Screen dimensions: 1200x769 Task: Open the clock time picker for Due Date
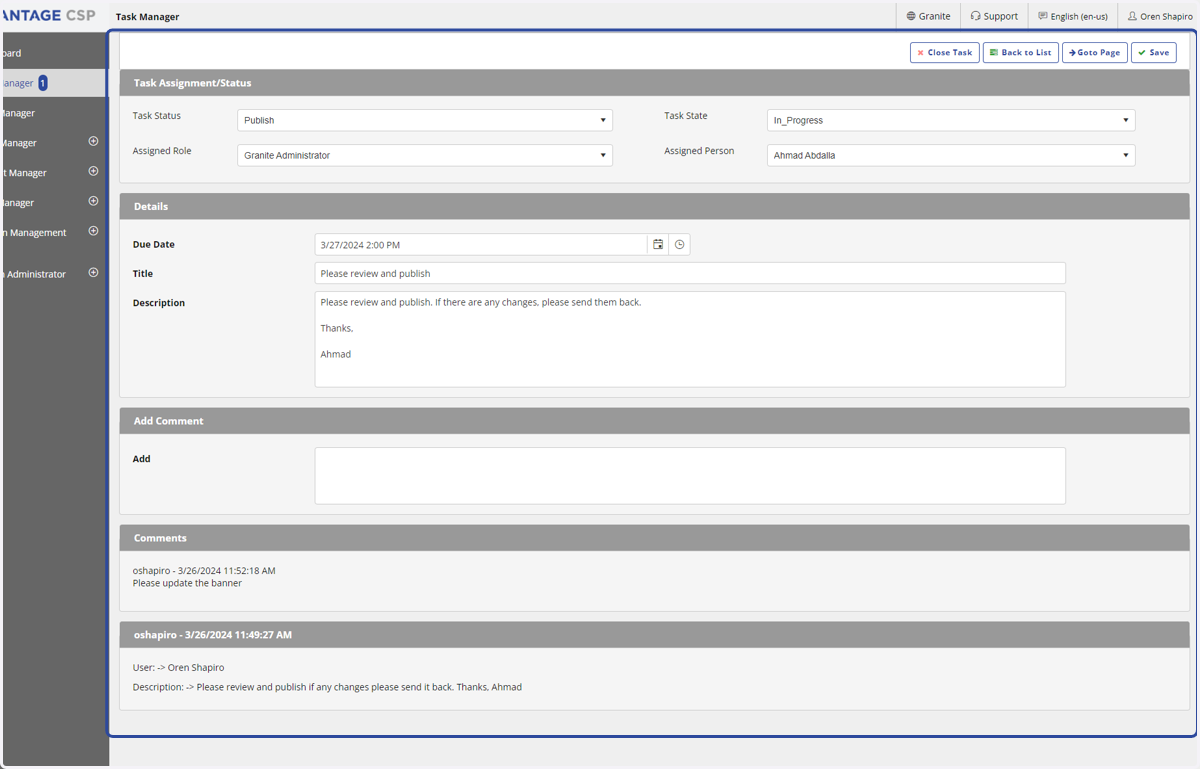(680, 245)
